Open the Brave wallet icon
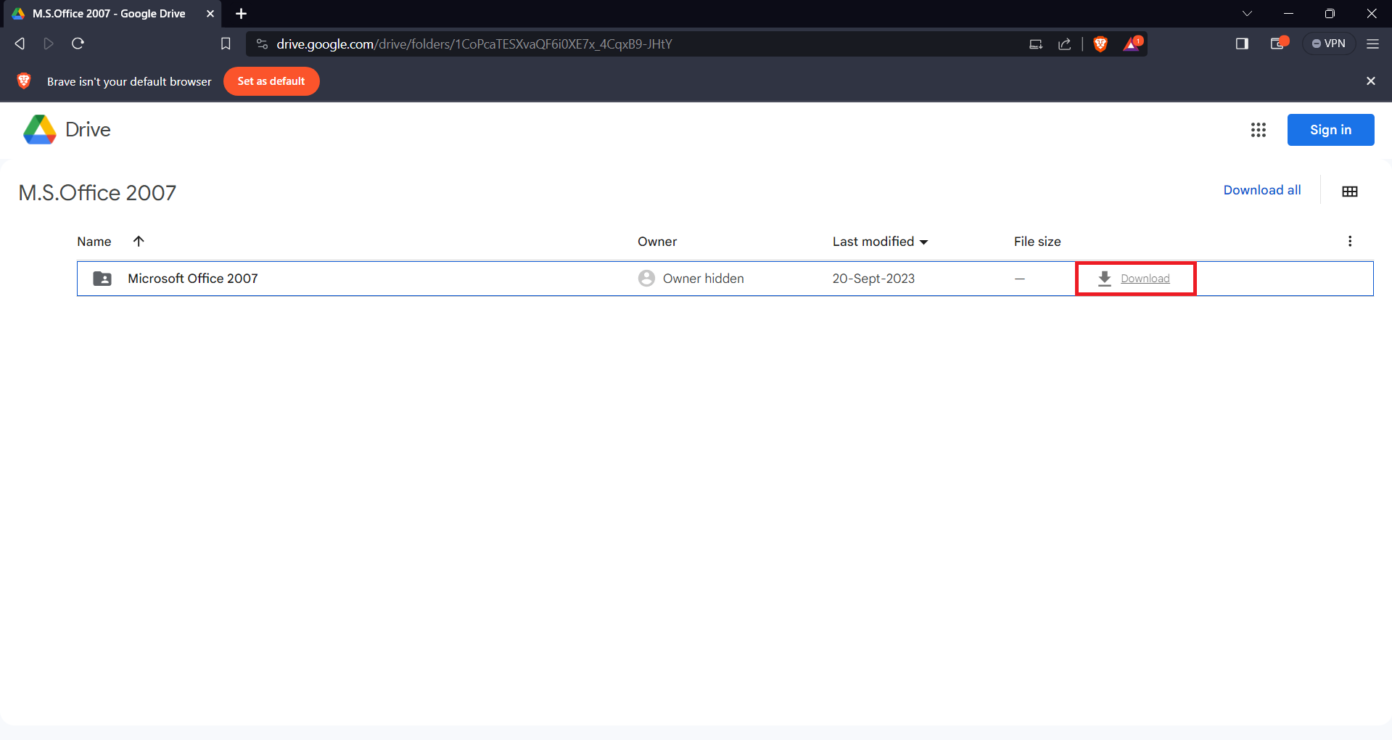The width and height of the screenshot is (1392, 740). [1278, 44]
